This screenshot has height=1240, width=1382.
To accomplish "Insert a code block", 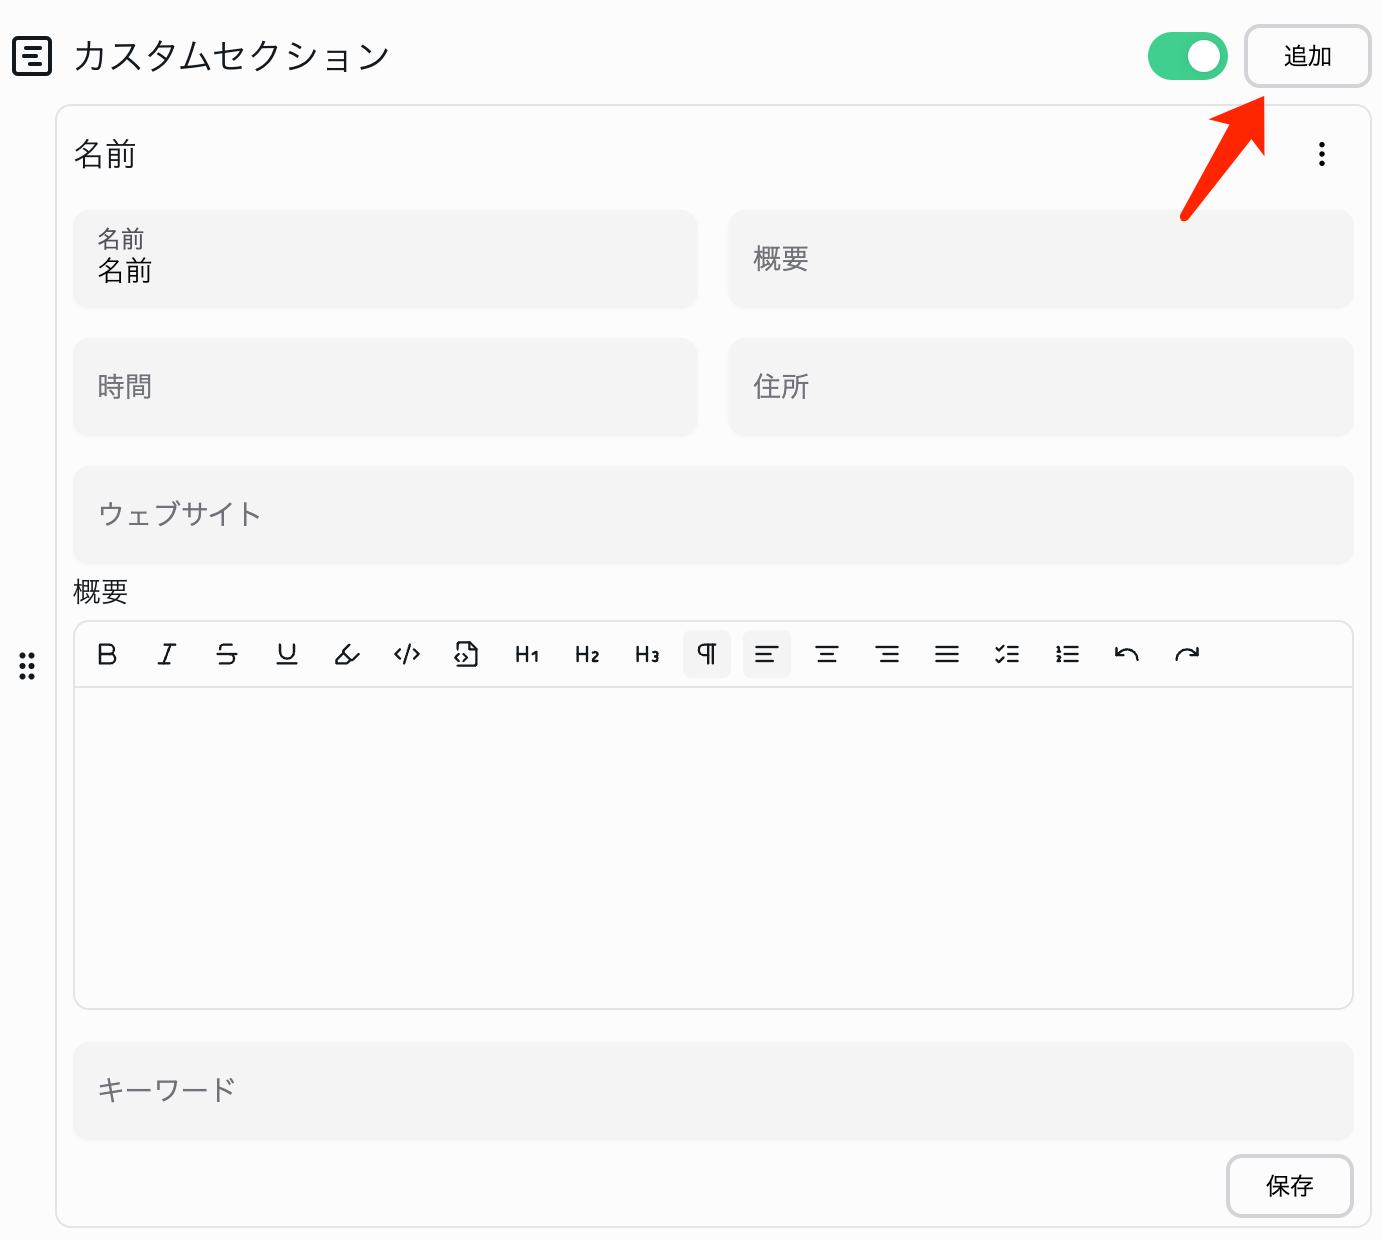I will pyautogui.click(x=467, y=654).
